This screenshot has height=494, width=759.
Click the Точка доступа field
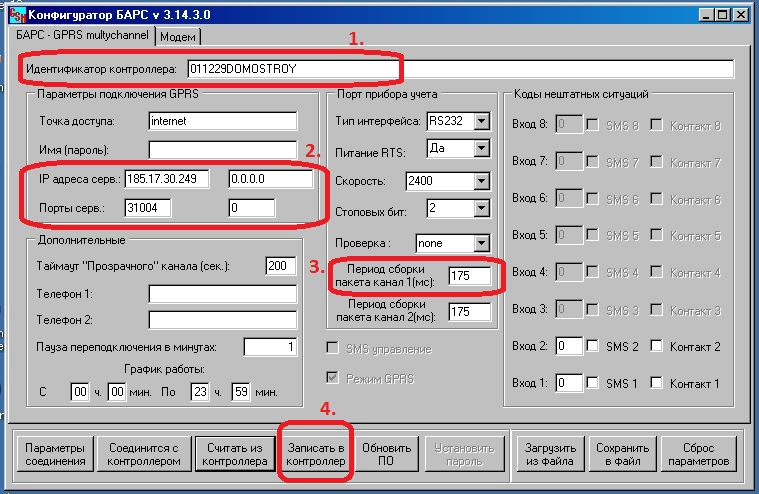[222, 121]
